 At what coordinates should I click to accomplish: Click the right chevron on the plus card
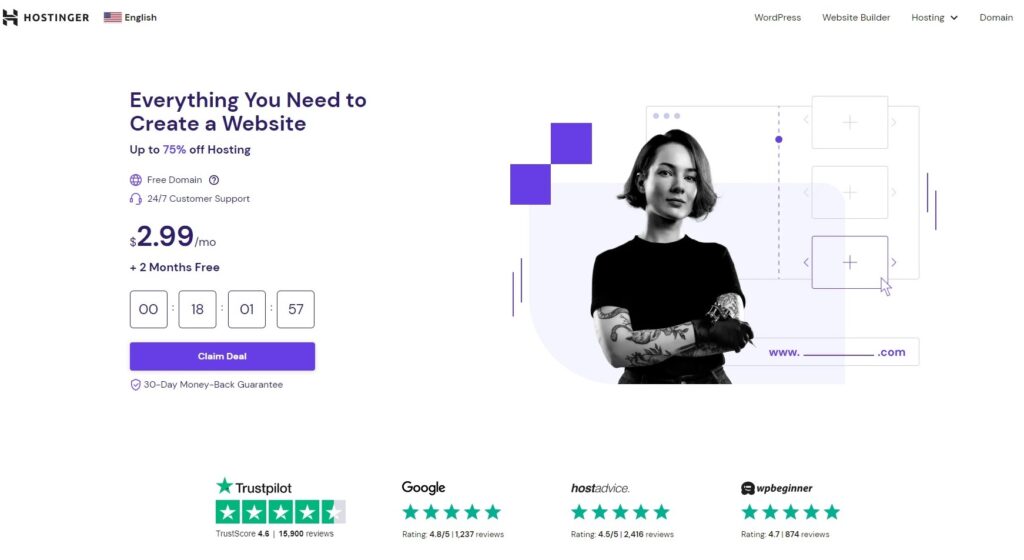893,262
